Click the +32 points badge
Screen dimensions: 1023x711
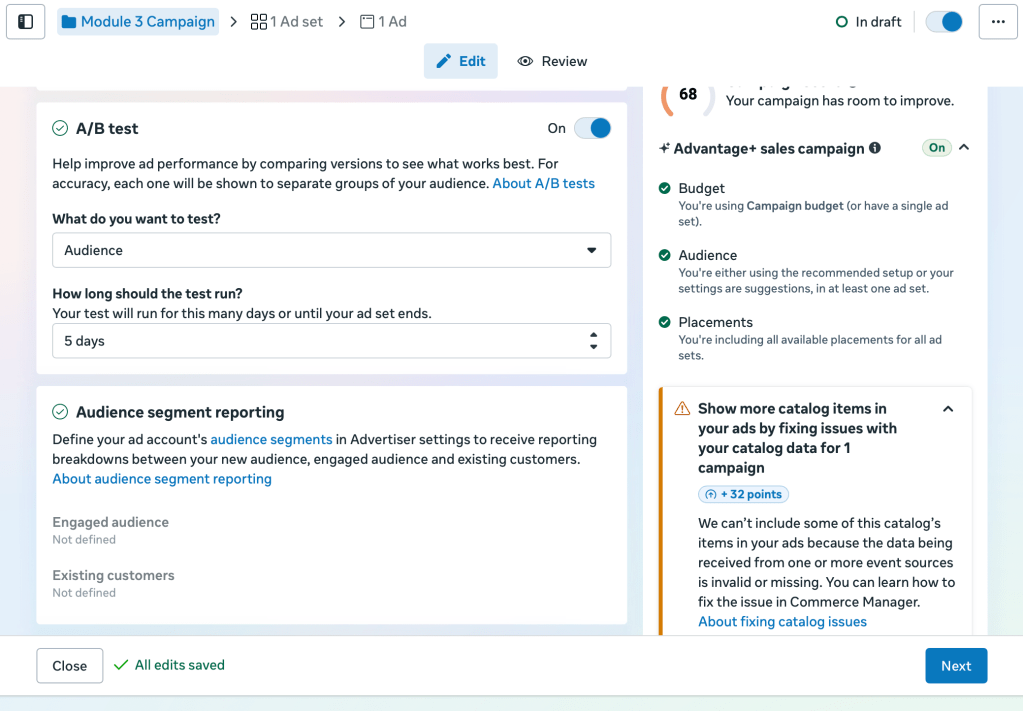743,494
